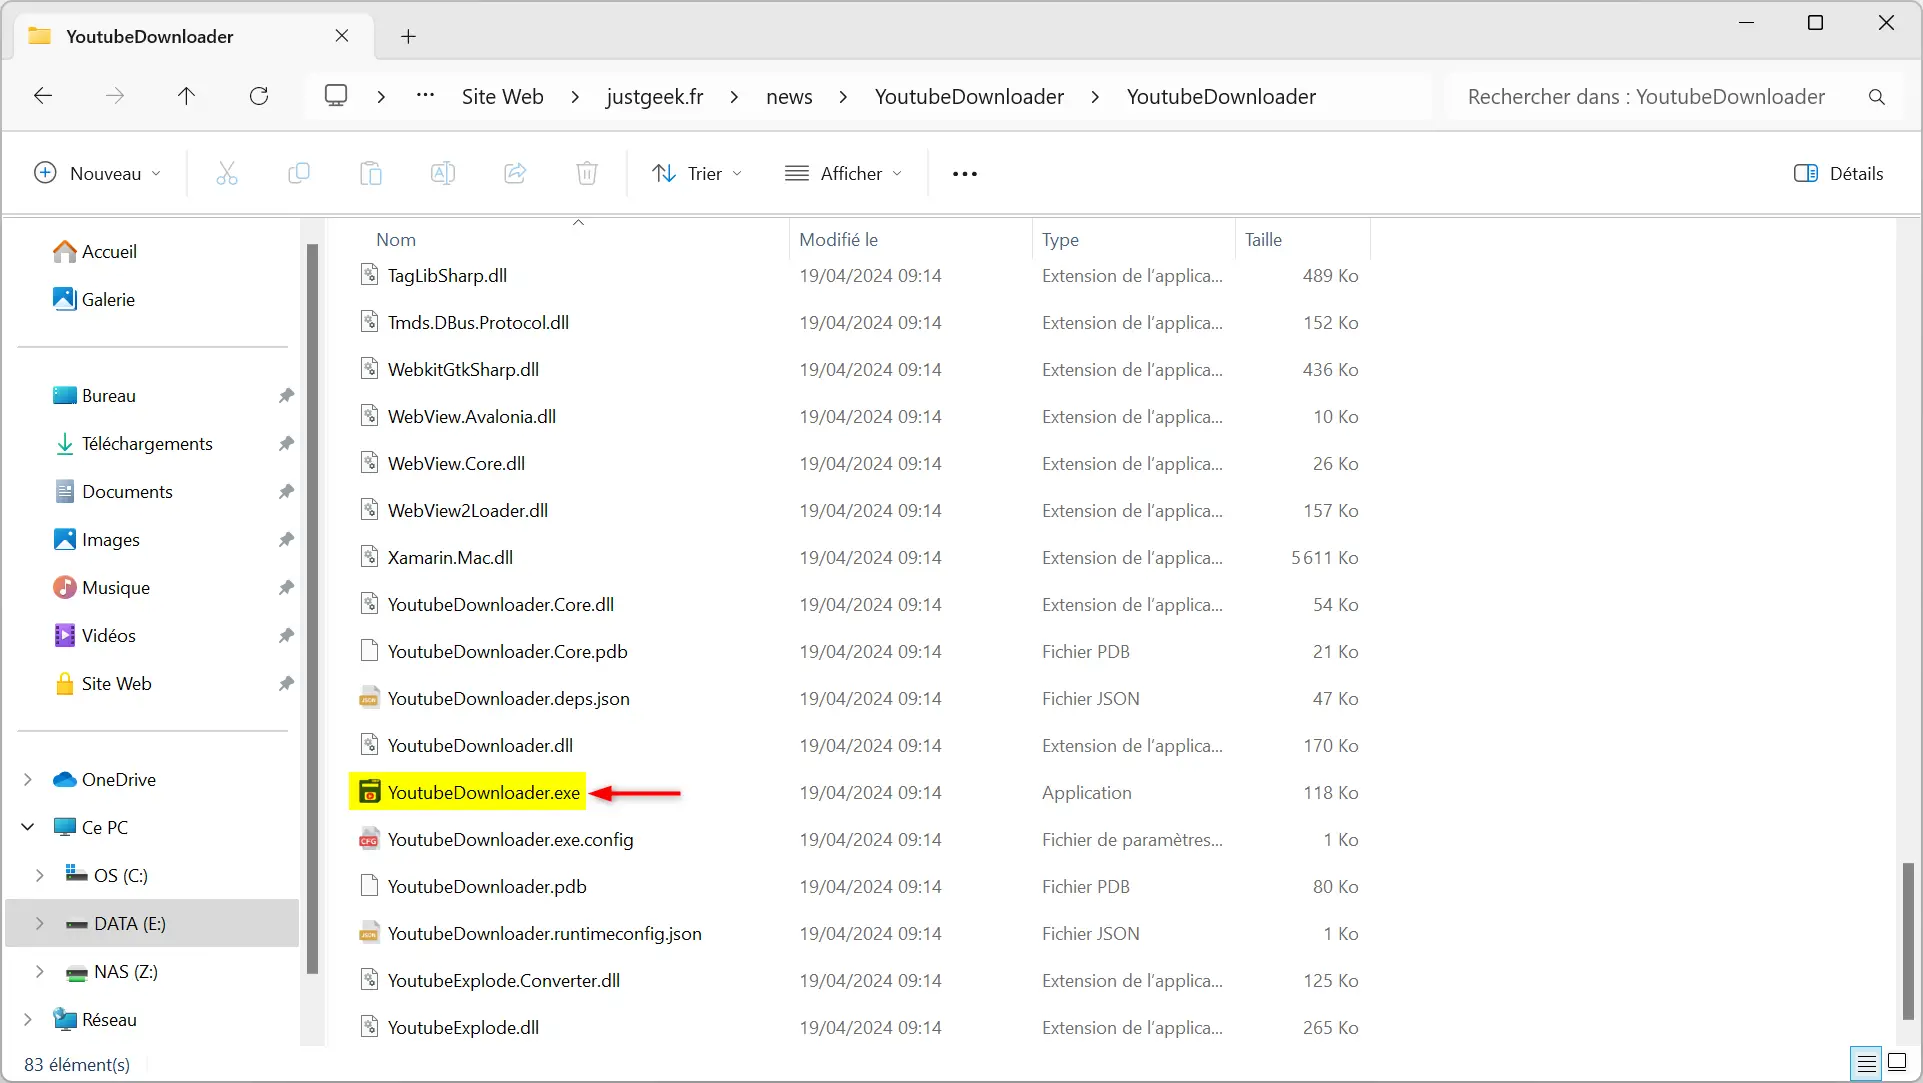Click the PC monitor icon in address bar
Screen dimensions: 1923x1083
(336, 96)
